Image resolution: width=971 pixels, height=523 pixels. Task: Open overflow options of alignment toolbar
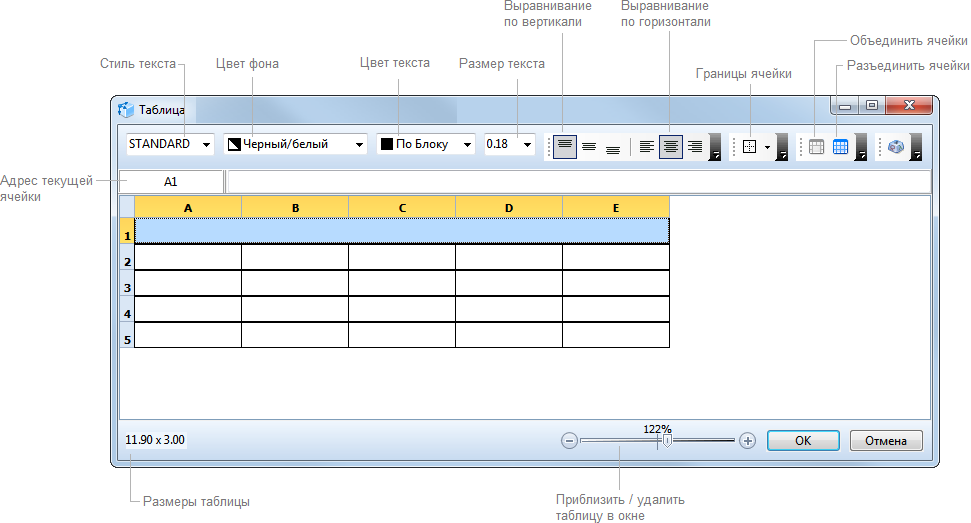coord(715,147)
